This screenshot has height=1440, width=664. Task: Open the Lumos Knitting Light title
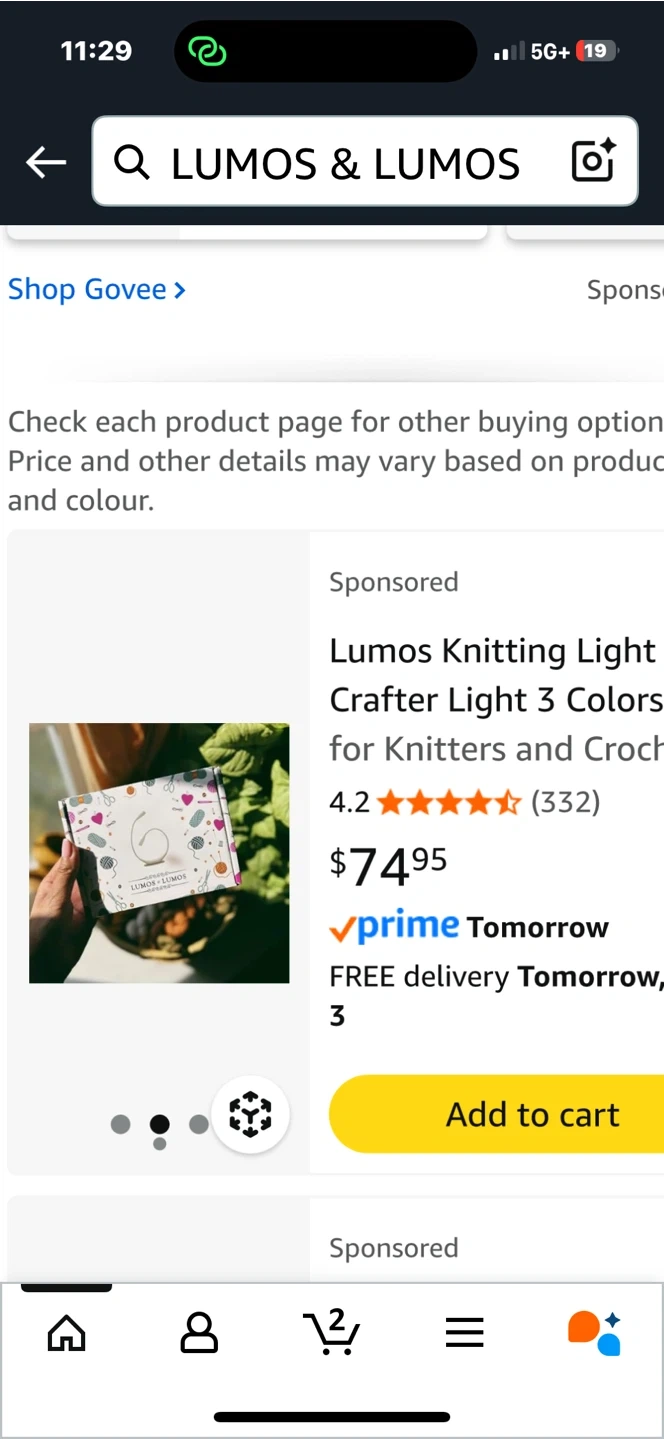point(496,700)
